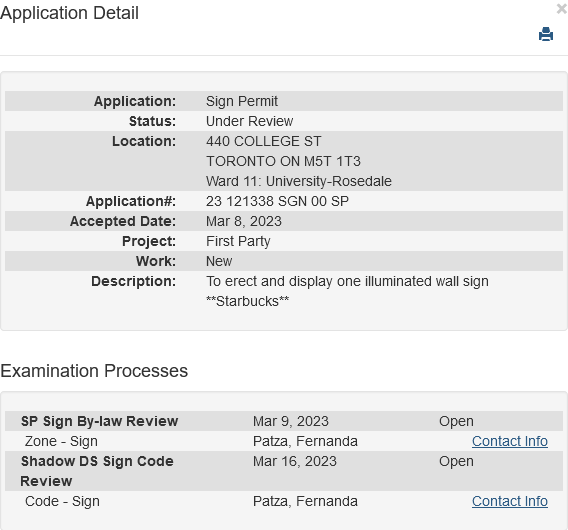Click the '**Starbucks**' description text
568x530 pixels.
click(247, 301)
